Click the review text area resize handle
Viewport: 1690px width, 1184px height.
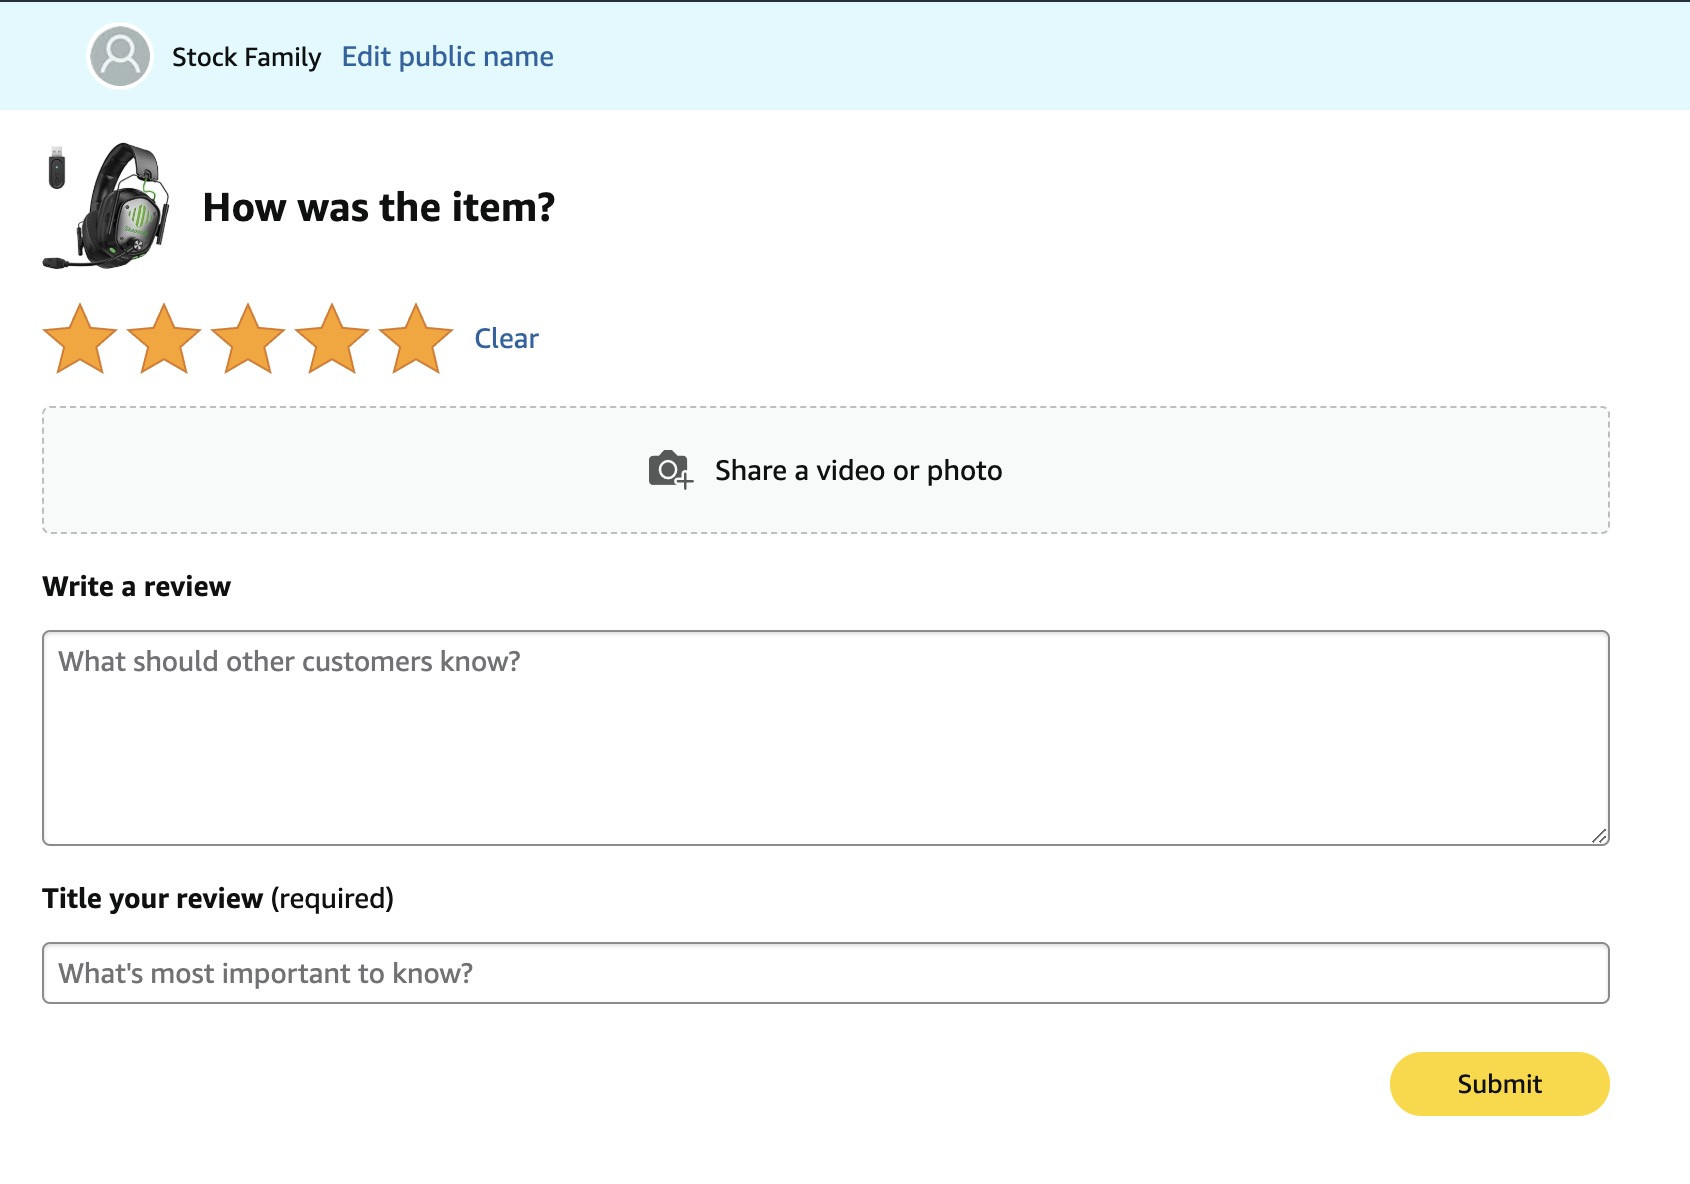[x=1599, y=836]
